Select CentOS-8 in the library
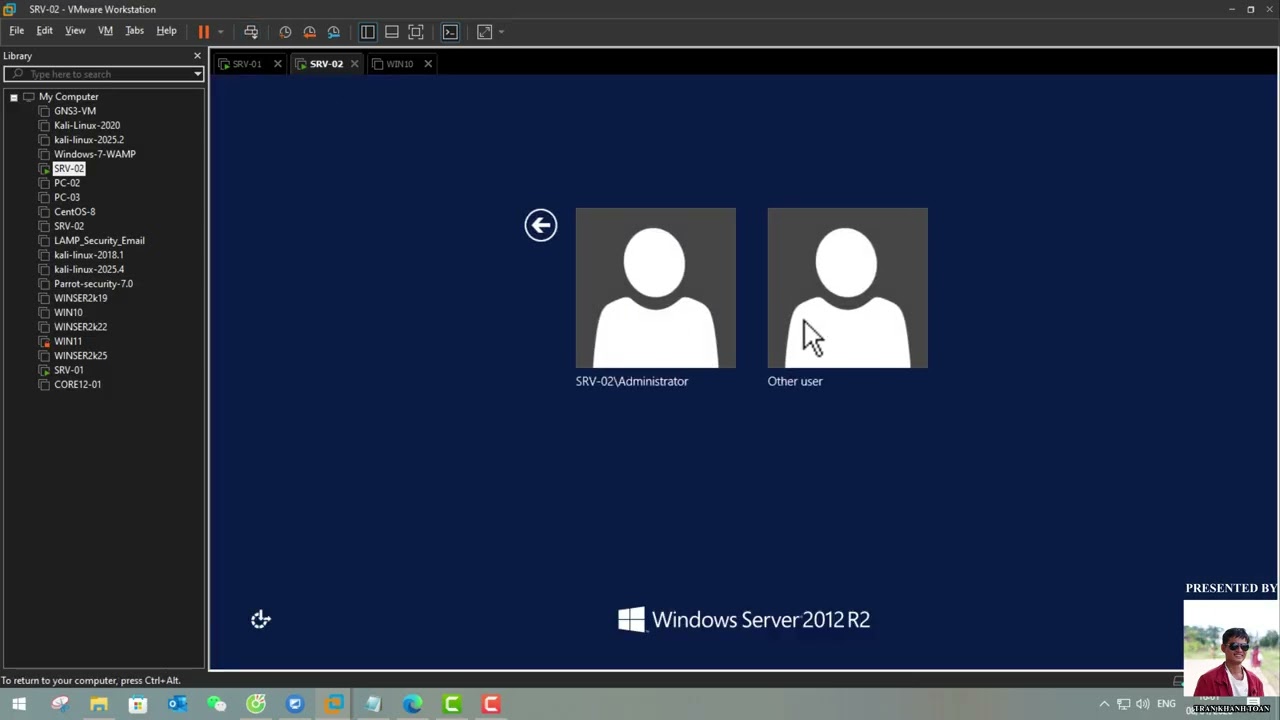 [x=75, y=212]
